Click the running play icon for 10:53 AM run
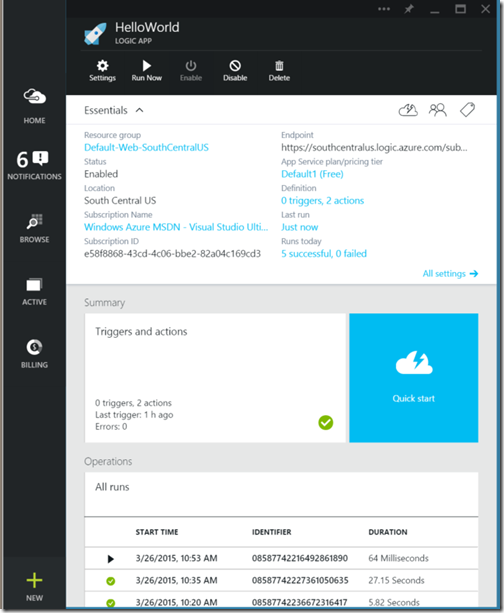504x613 pixels. click(x=111, y=559)
